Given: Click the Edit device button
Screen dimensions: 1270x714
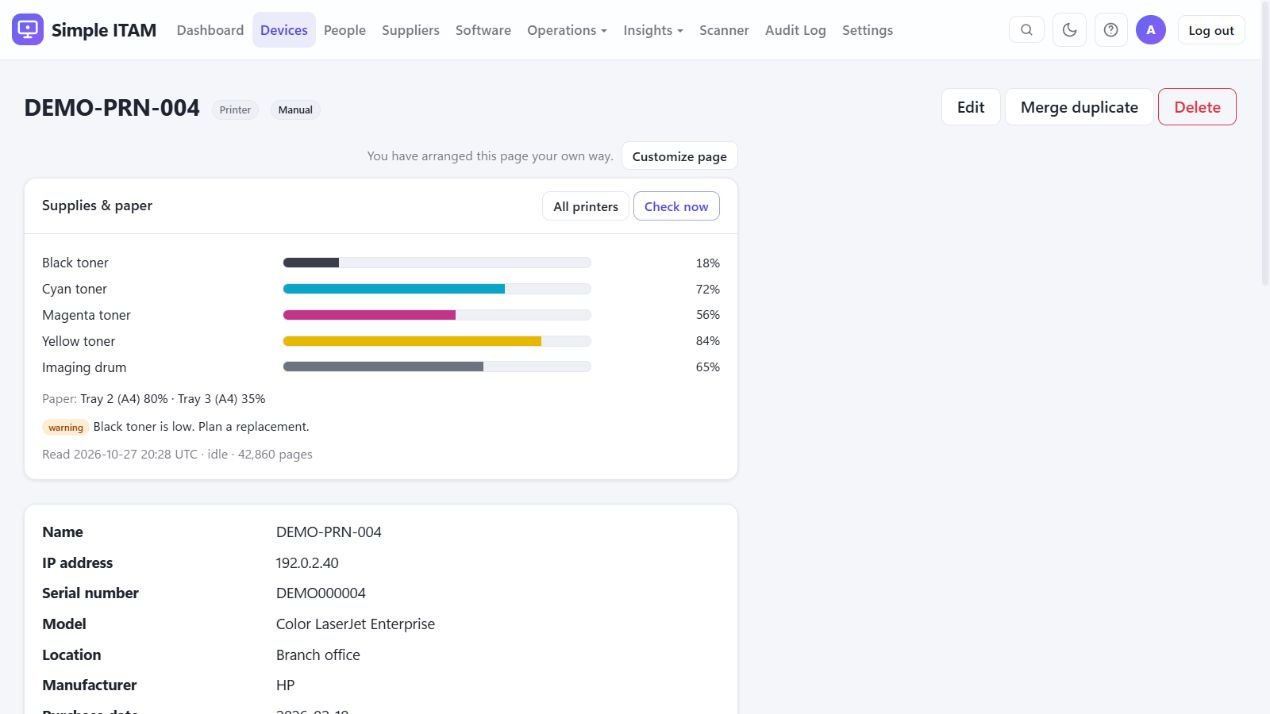Looking at the screenshot, I should (971, 107).
